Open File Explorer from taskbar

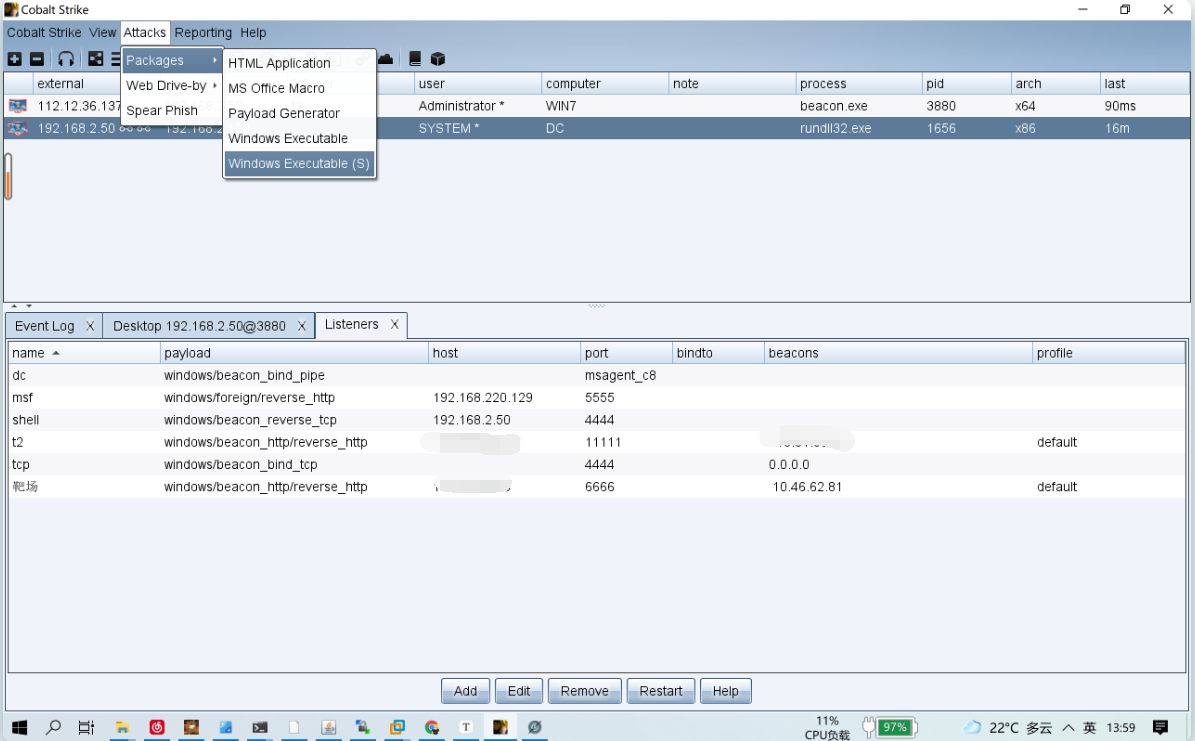[x=122, y=727]
